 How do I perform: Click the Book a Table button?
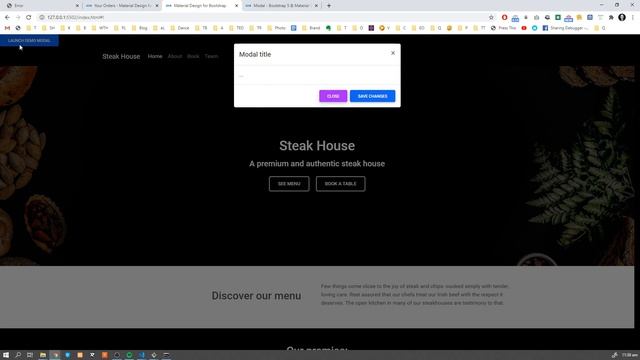[340, 184]
